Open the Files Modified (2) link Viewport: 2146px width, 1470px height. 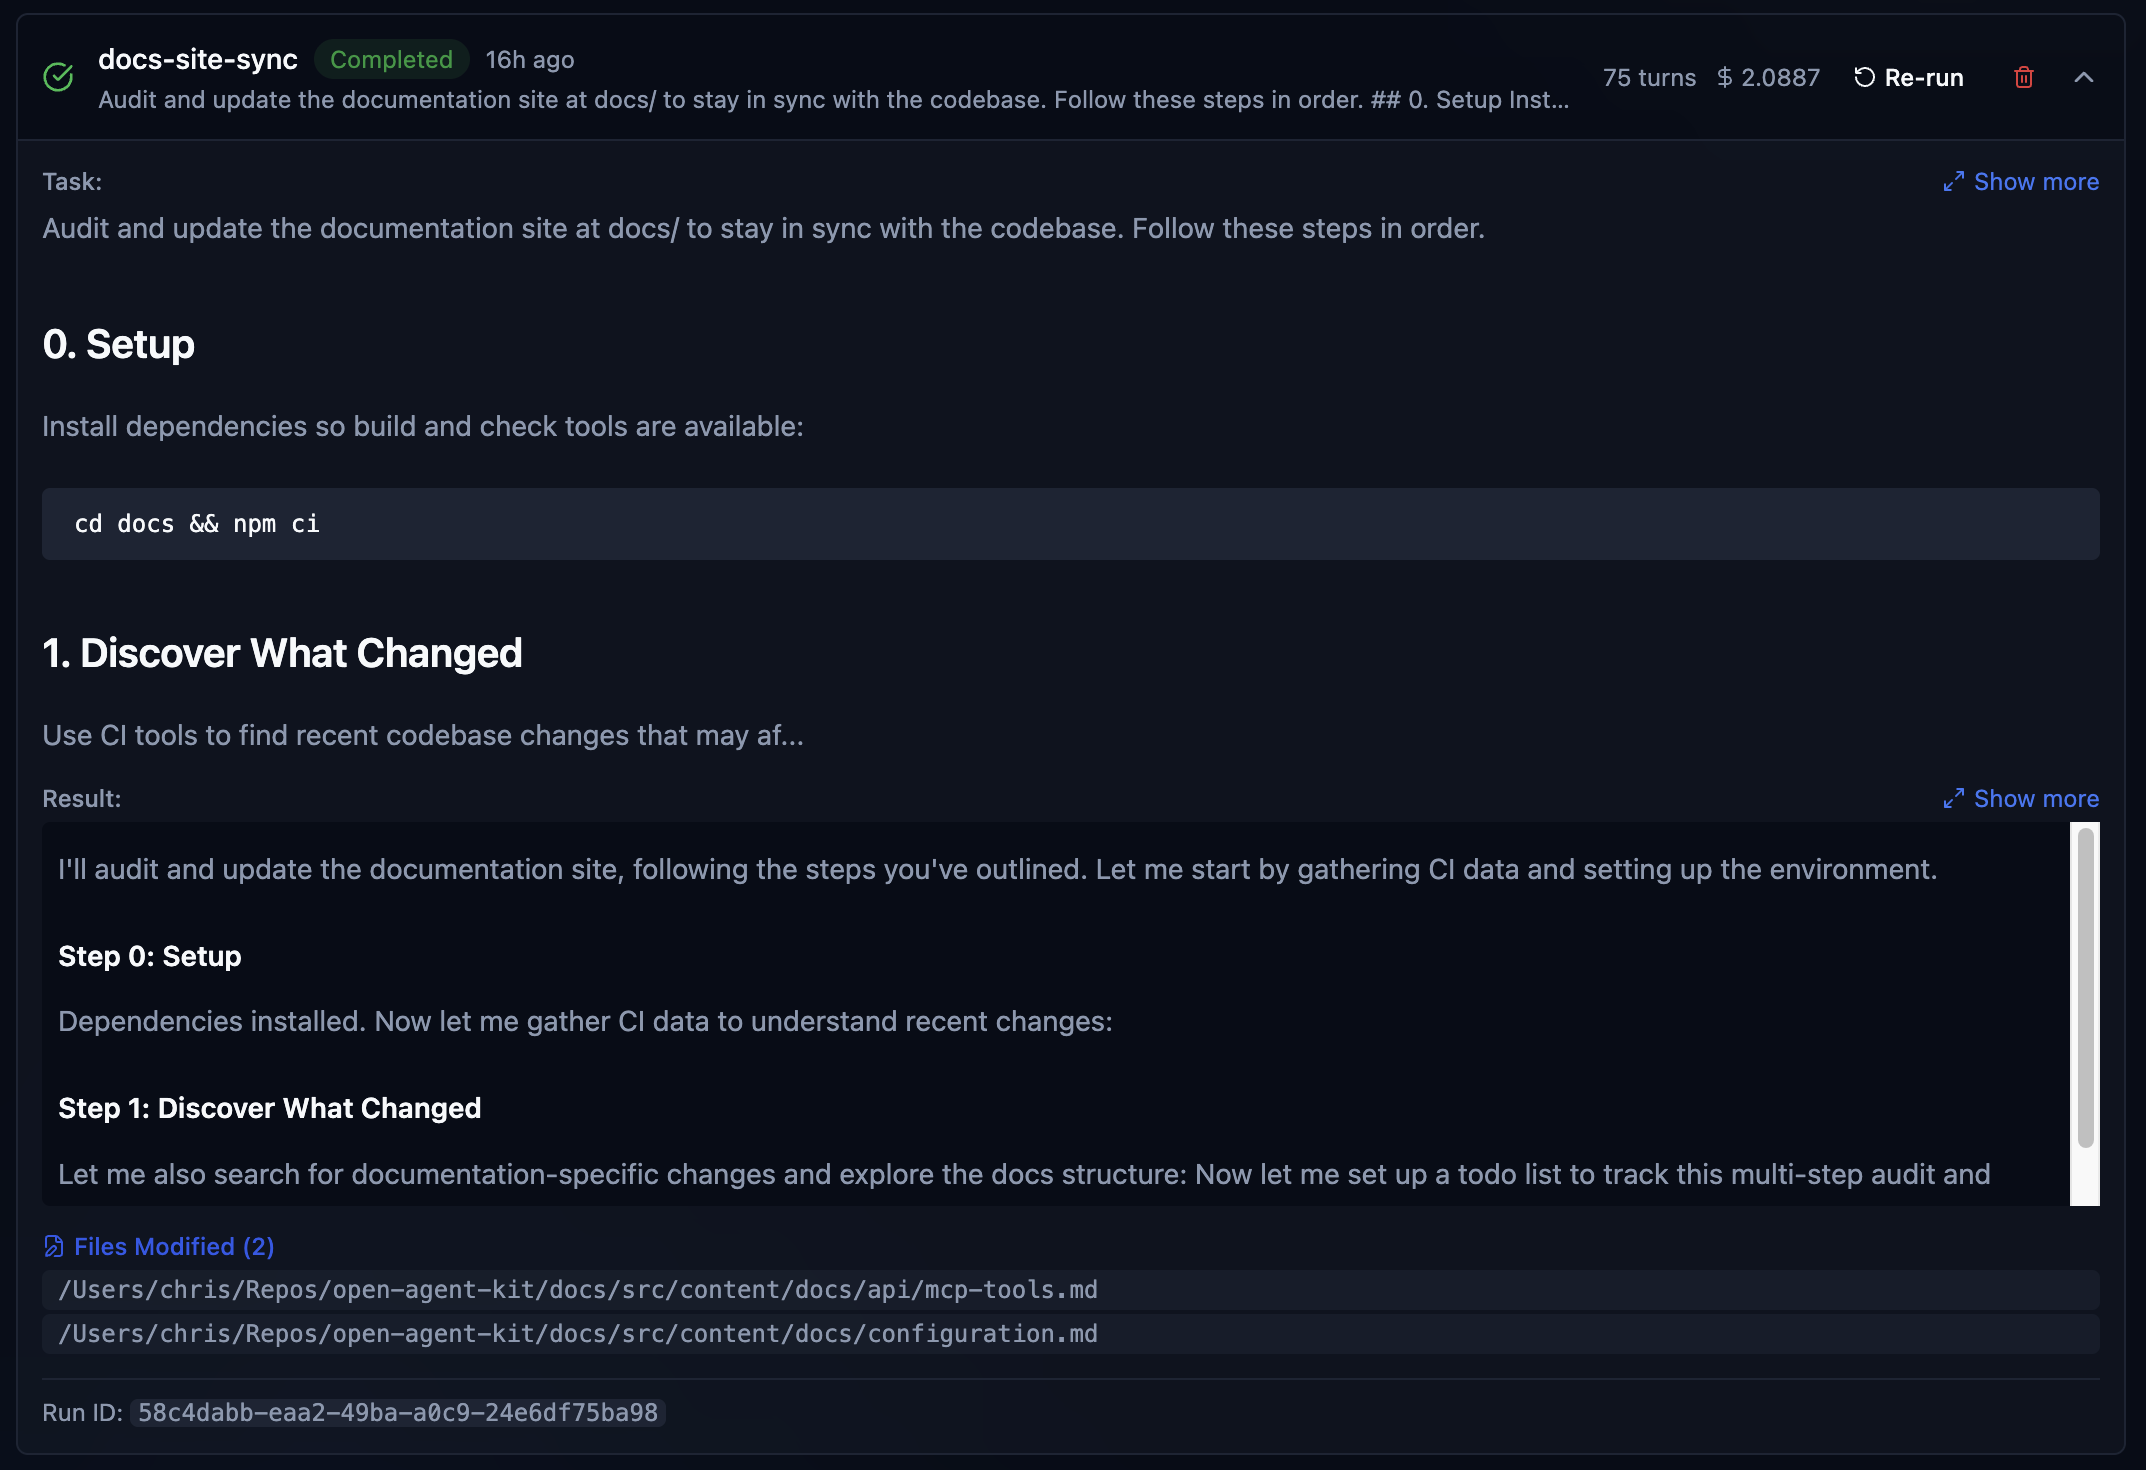click(174, 1246)
